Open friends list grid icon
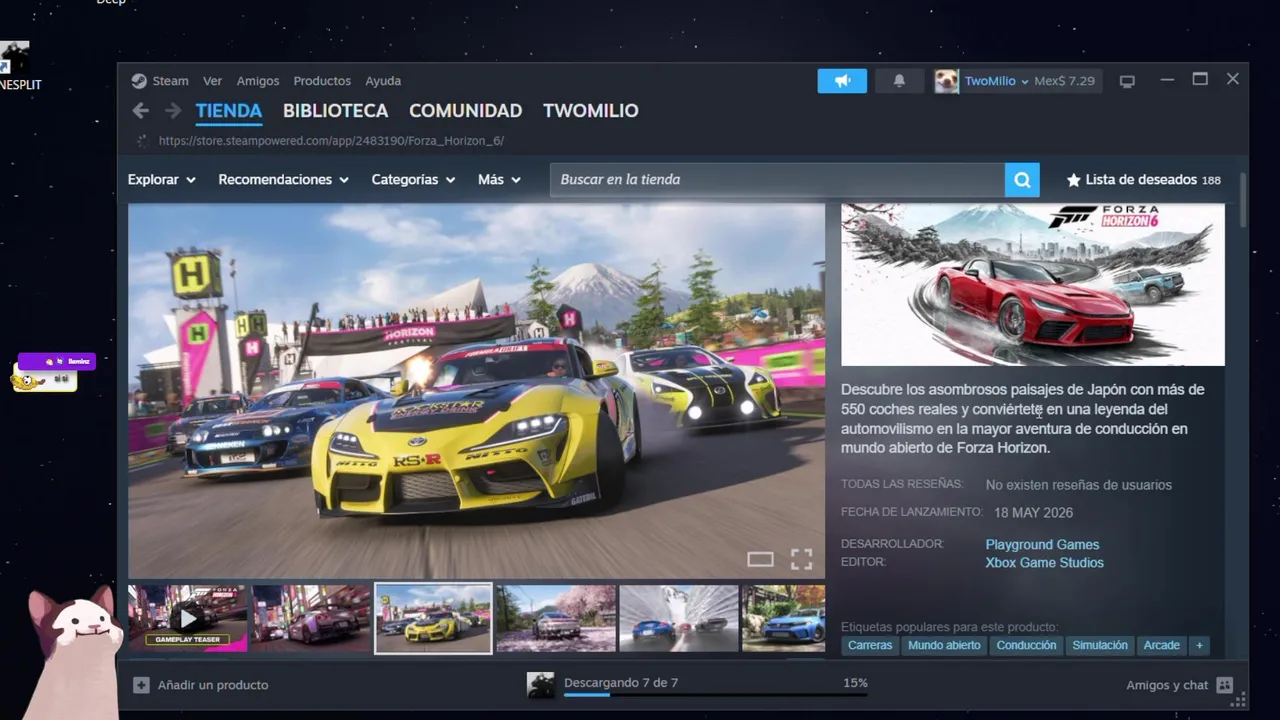This screenshot has height=720, width=1280. 1225,685
